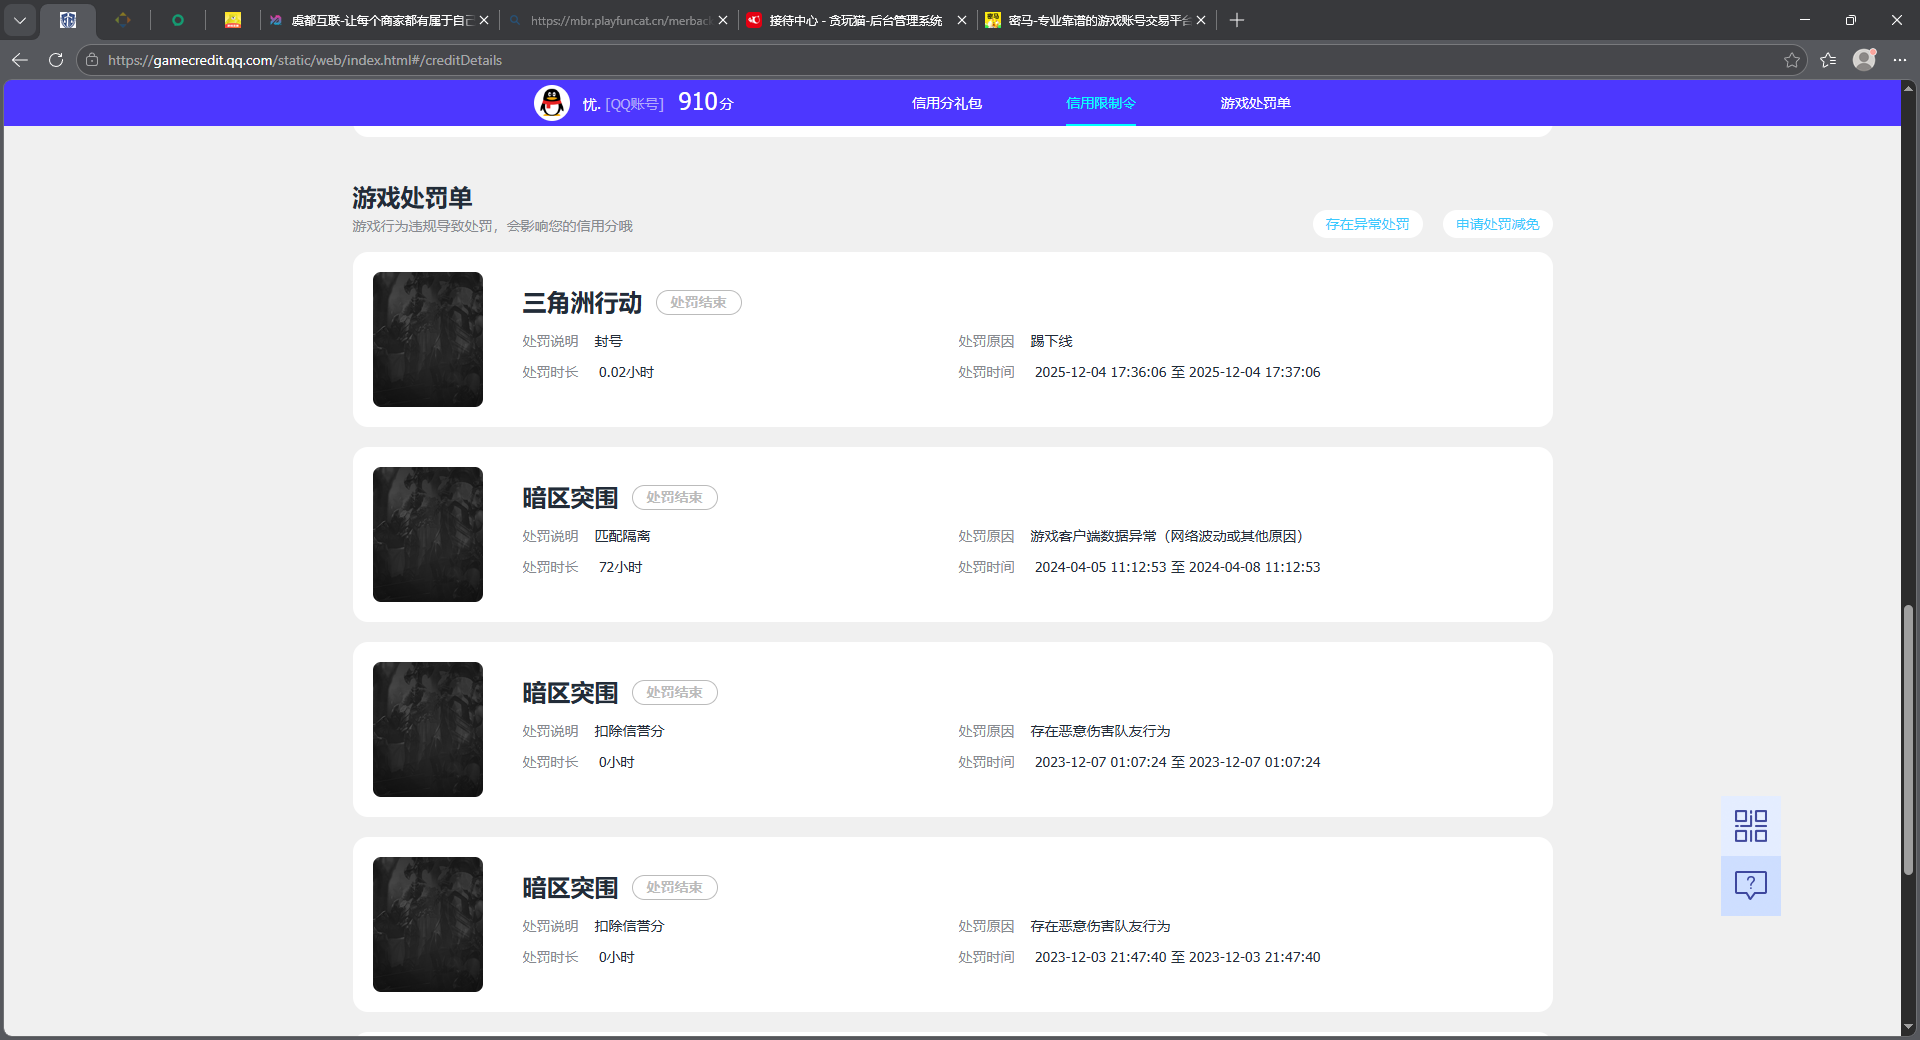Click the 三角洲行动 game thumbnail

tap(427, 339)
